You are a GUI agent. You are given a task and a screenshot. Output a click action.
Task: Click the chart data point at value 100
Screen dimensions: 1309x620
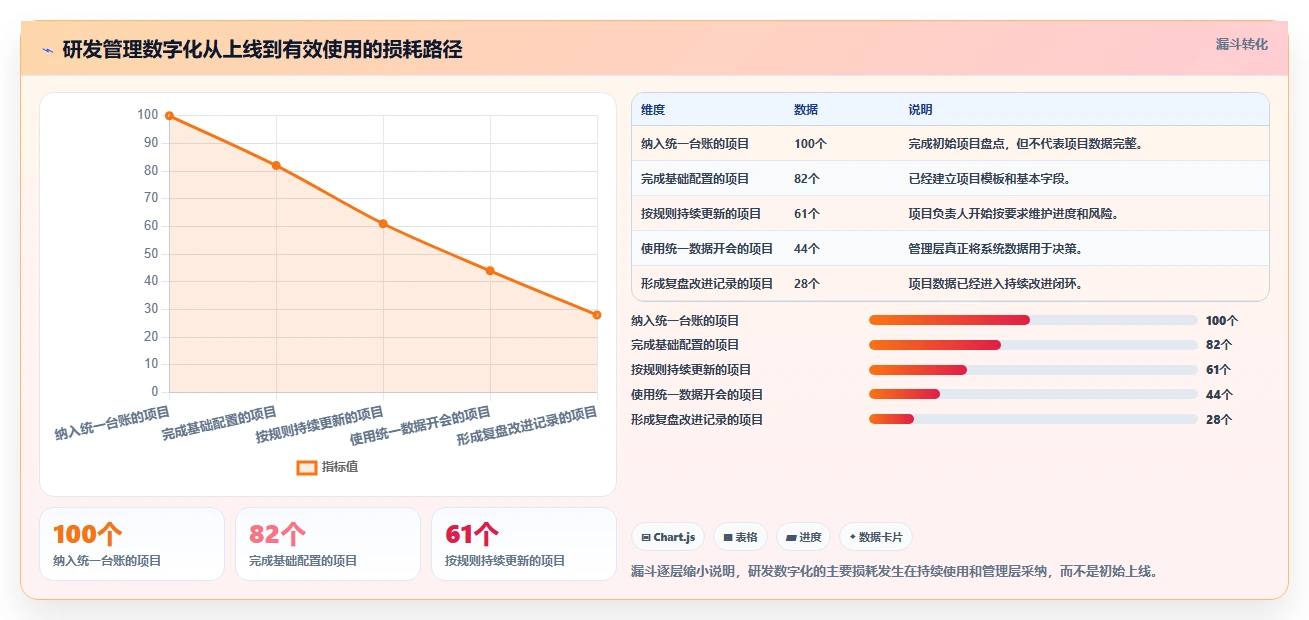[x=169, y=116]
